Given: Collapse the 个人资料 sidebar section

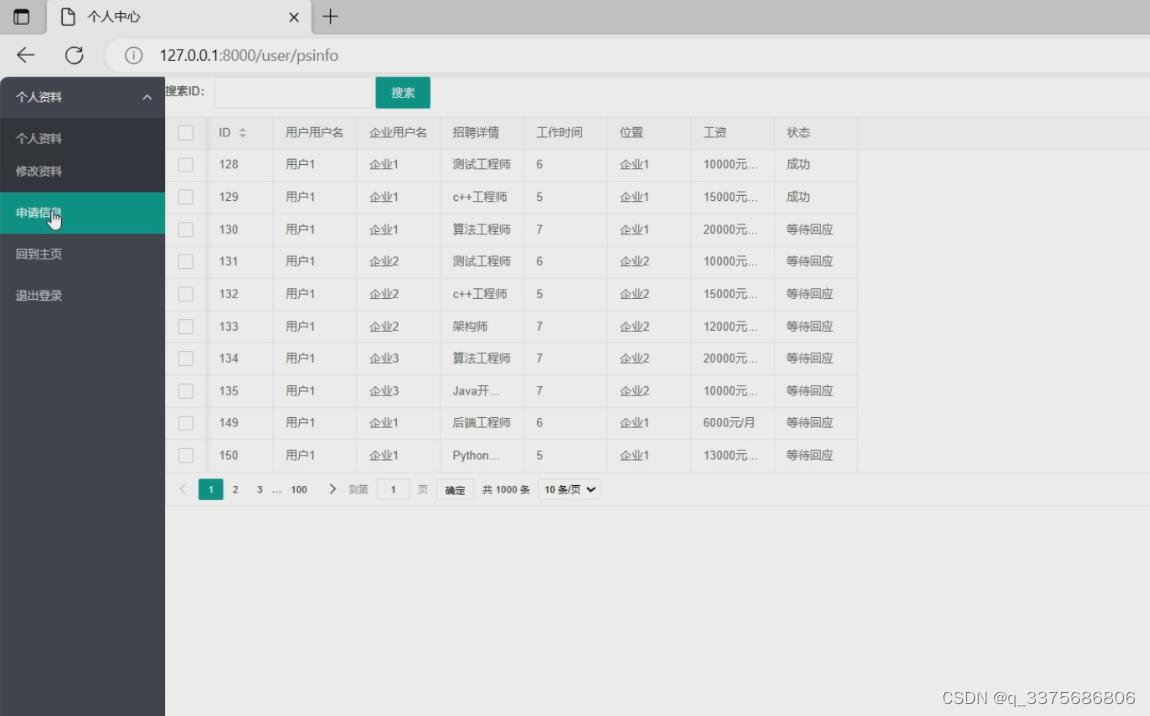Looking at the screenshot, I should (x=147, y=96).
